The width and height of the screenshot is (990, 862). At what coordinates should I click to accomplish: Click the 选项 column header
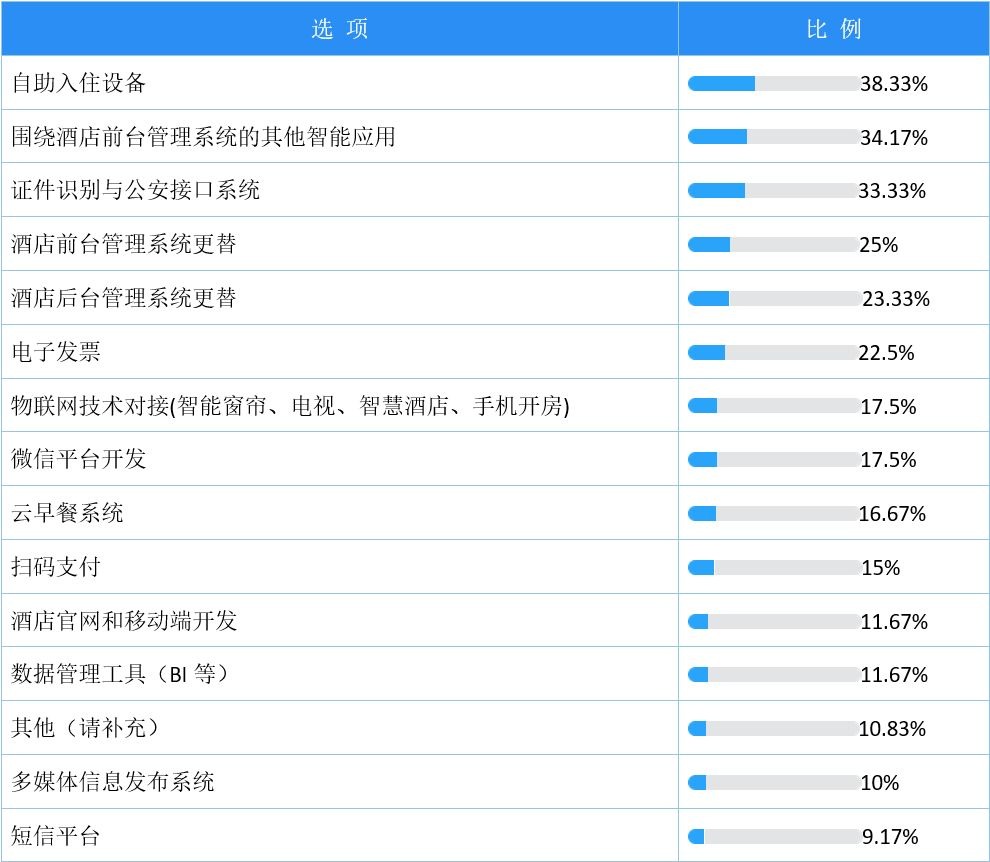[340, 28]
